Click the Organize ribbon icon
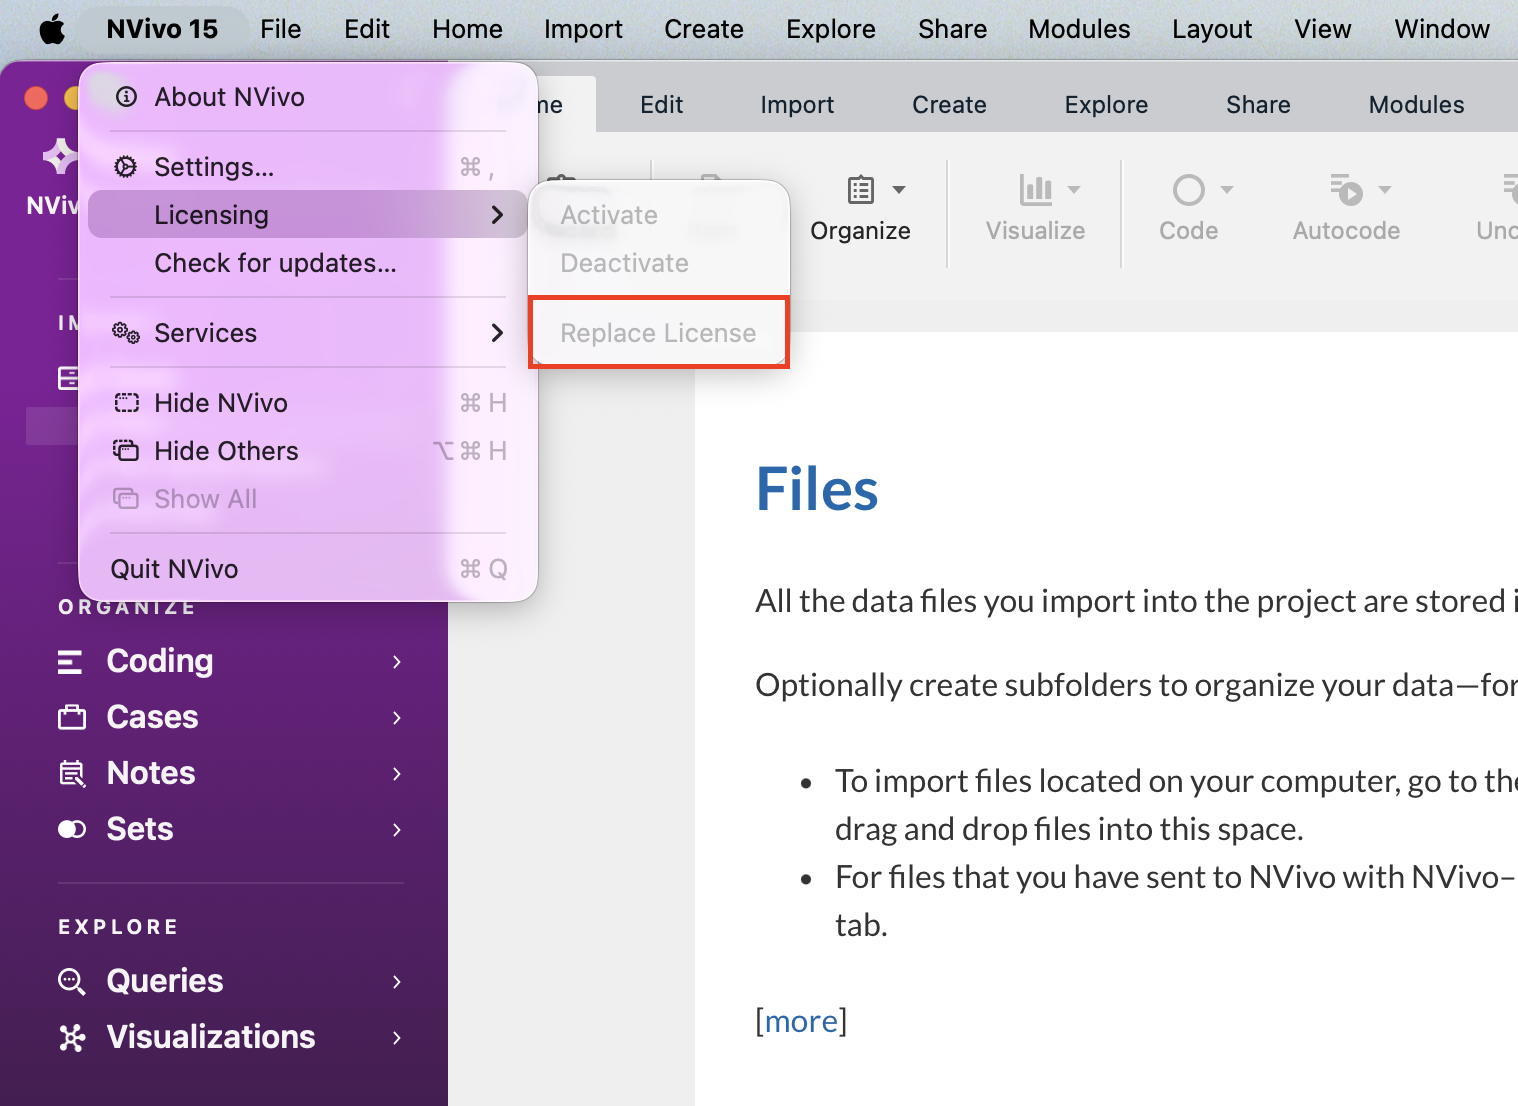 tap(860, 189)
